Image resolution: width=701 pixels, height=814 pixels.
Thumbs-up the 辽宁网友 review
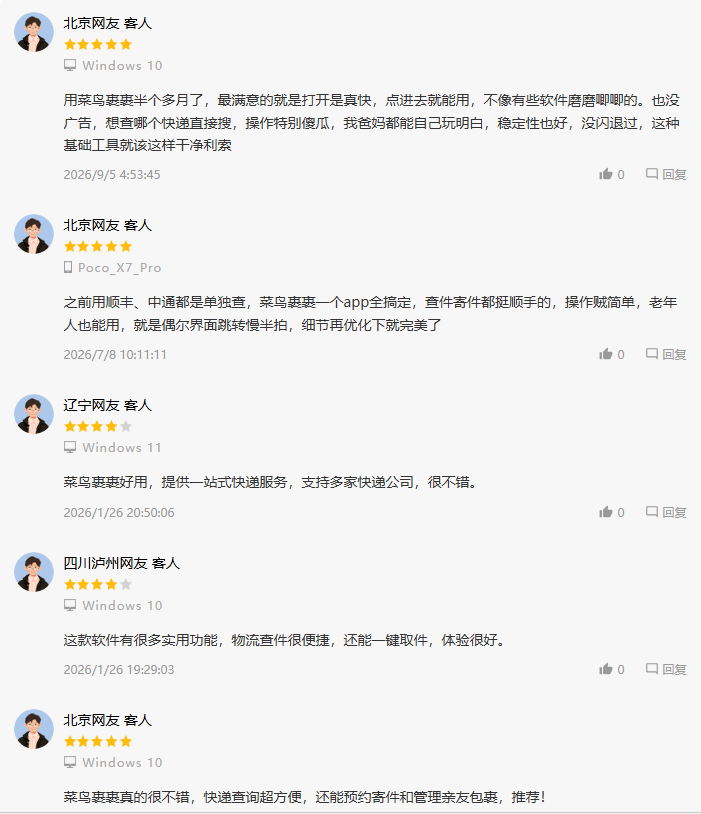[x=611, y=512]
